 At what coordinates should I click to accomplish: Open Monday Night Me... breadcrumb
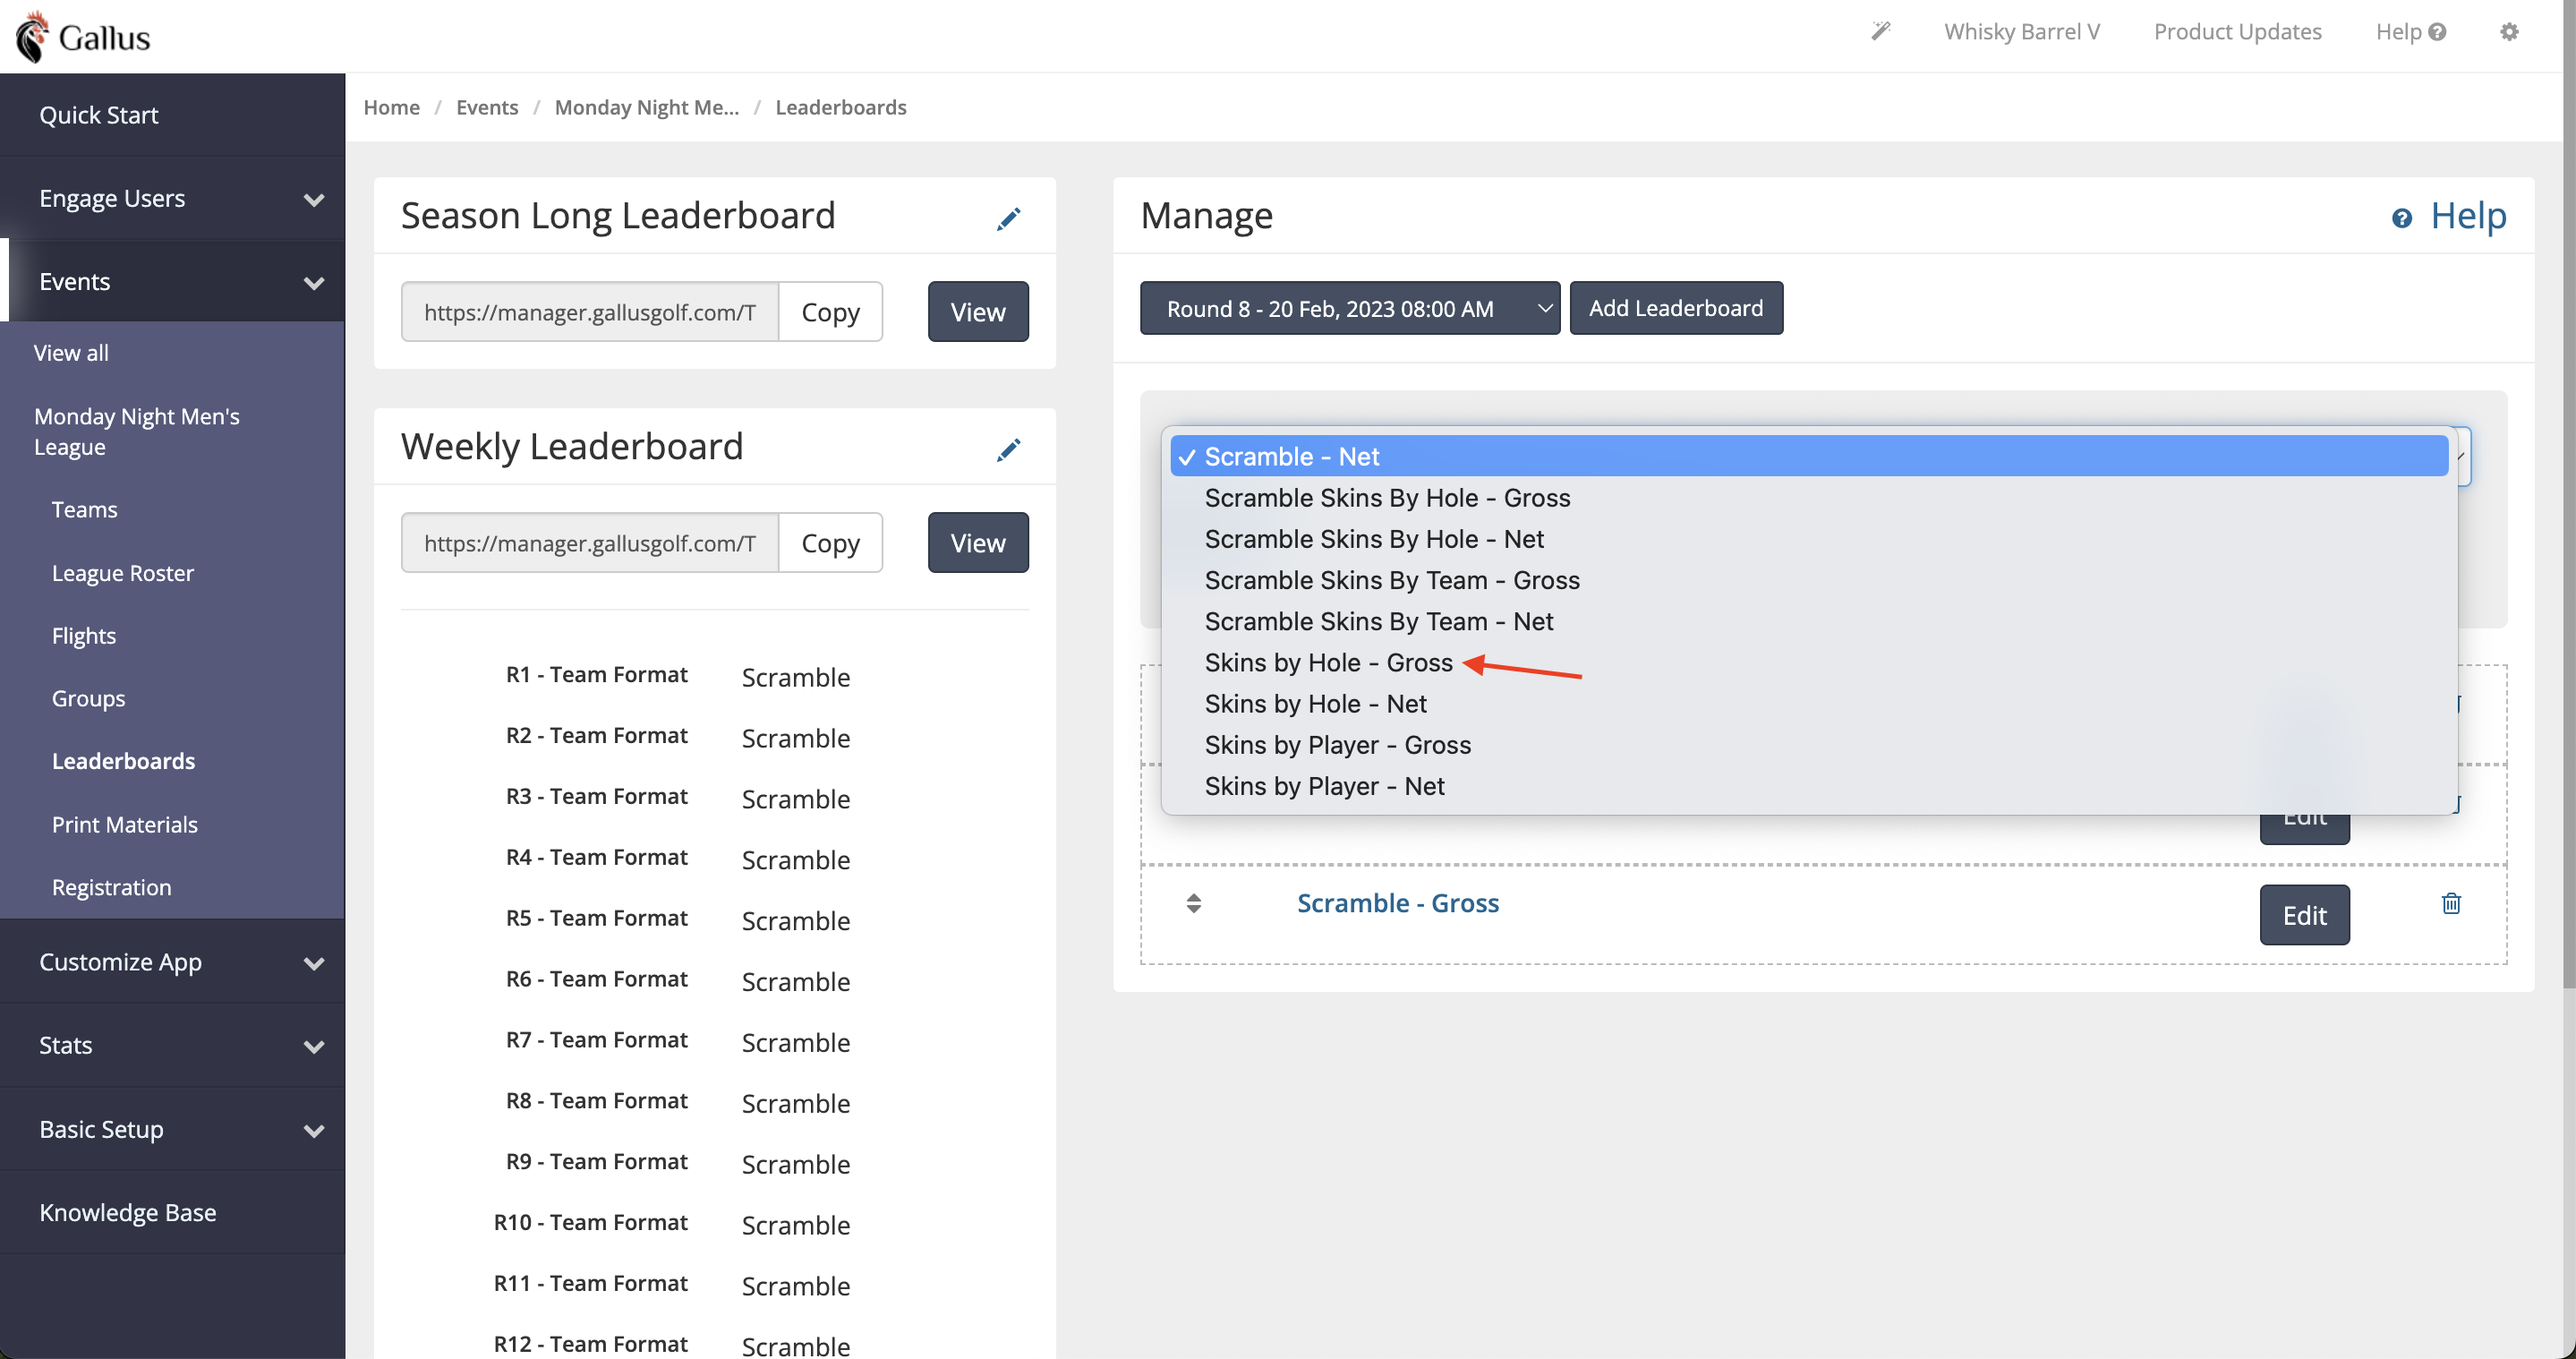click(x=646, y=107)
